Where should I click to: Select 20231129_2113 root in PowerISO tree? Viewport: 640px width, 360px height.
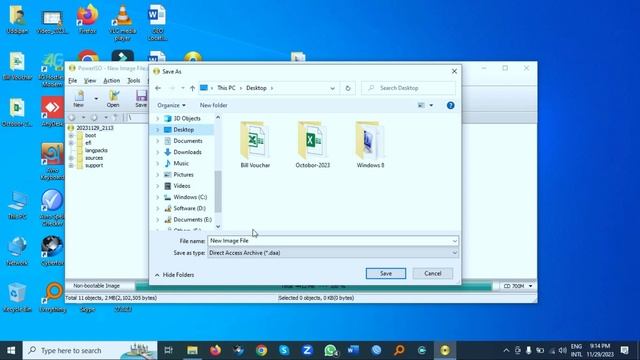(x=95, y=128)
